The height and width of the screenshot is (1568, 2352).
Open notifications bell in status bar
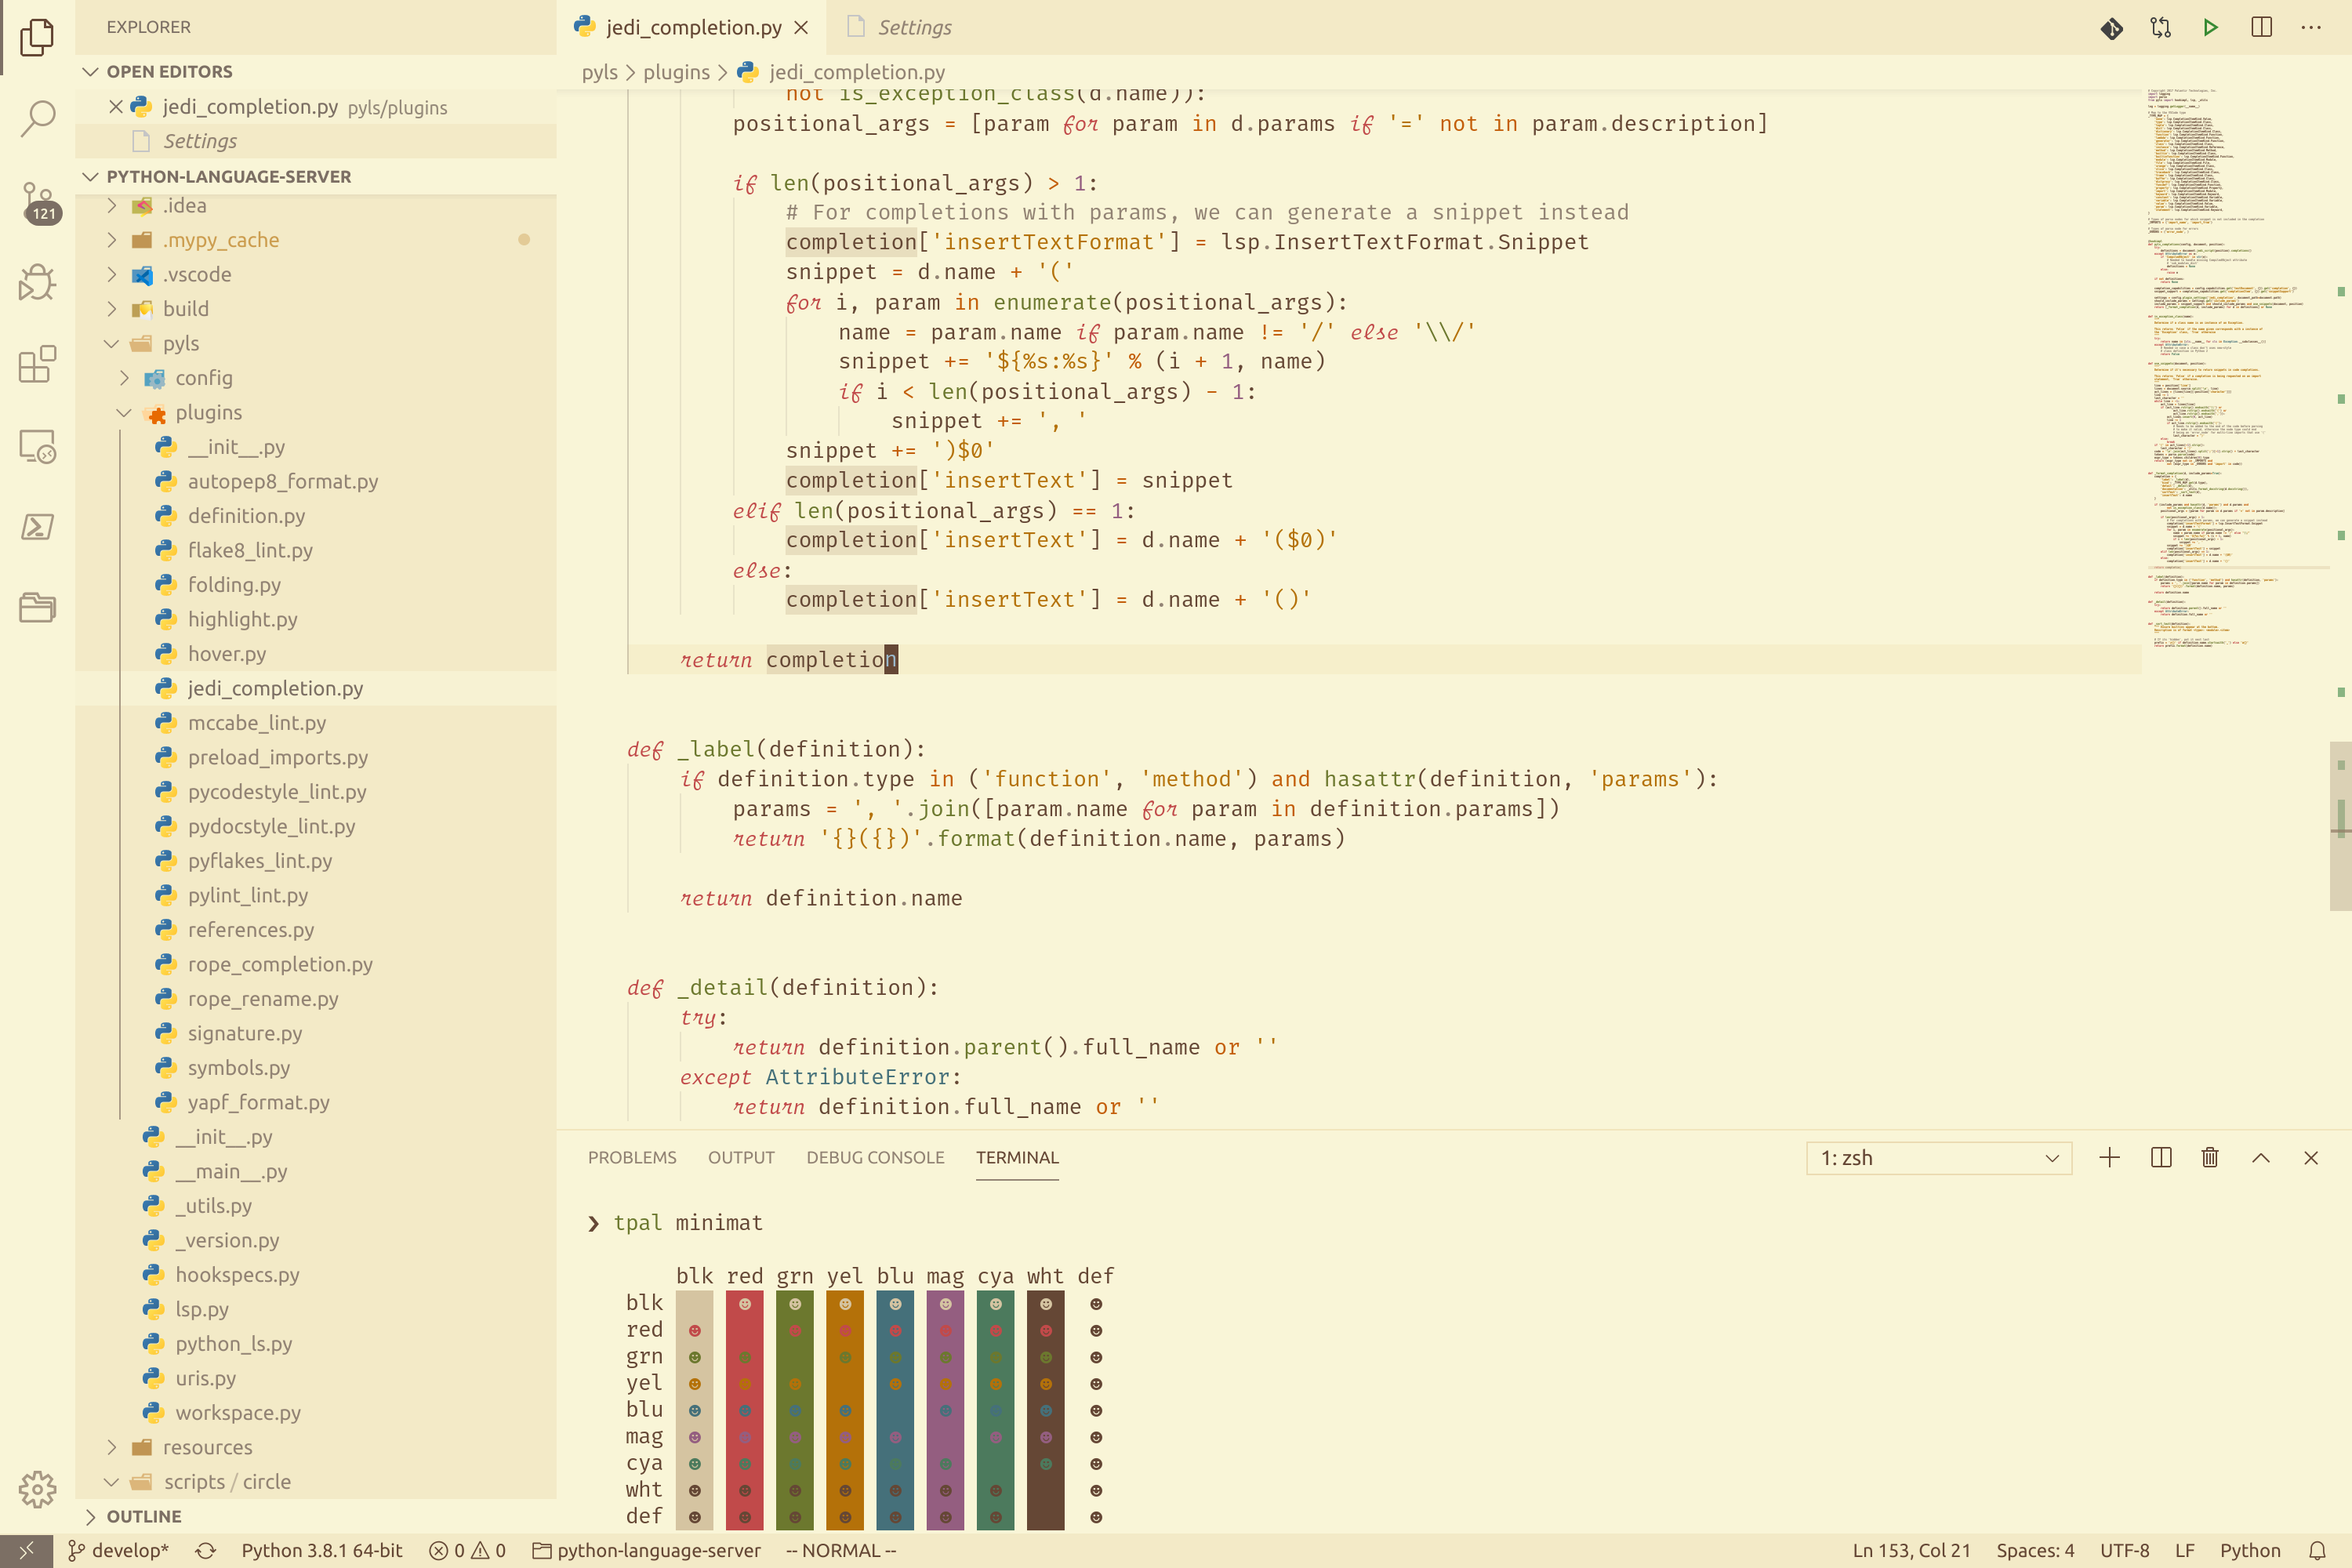point(2317,1550)
